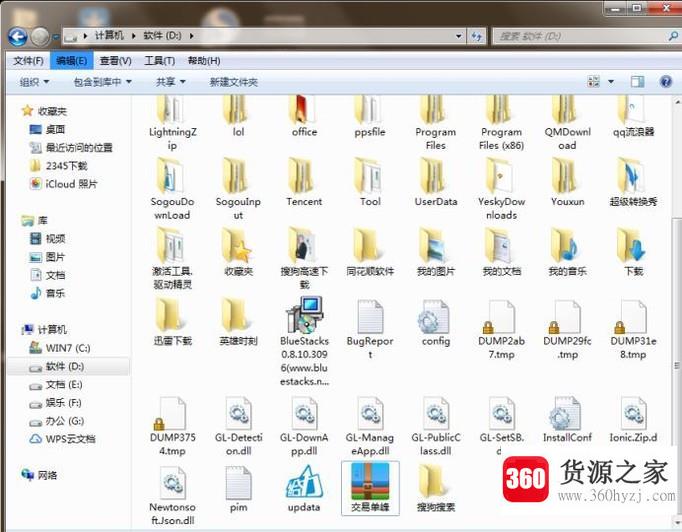Select the 我的音乐 folder
682x532 pixels.
(567, 252)
